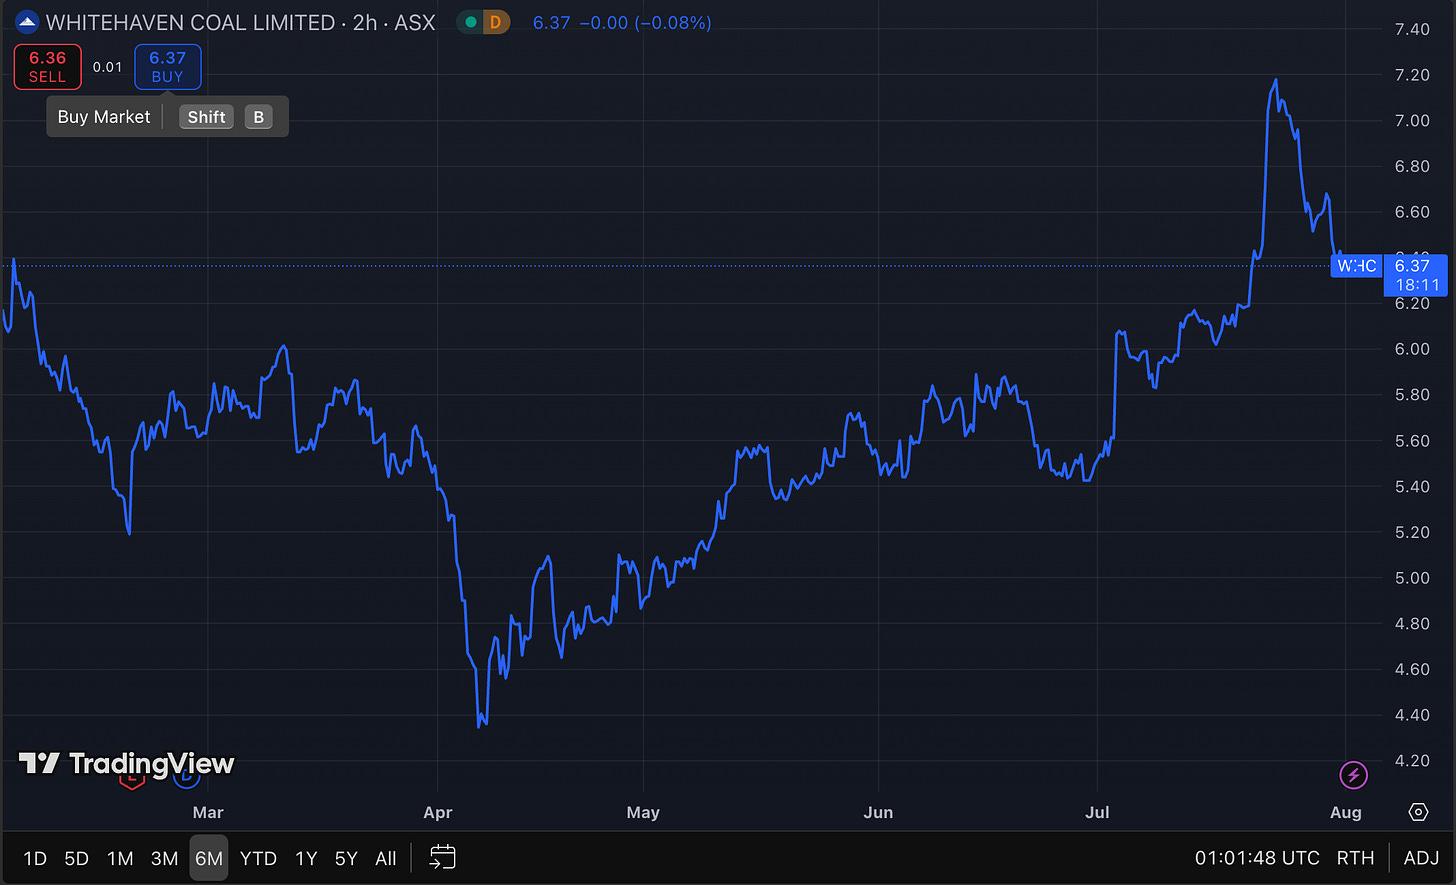Click the 5.20 price axis label
The width and height of the screenshot is (1456, 885).
1412,532
